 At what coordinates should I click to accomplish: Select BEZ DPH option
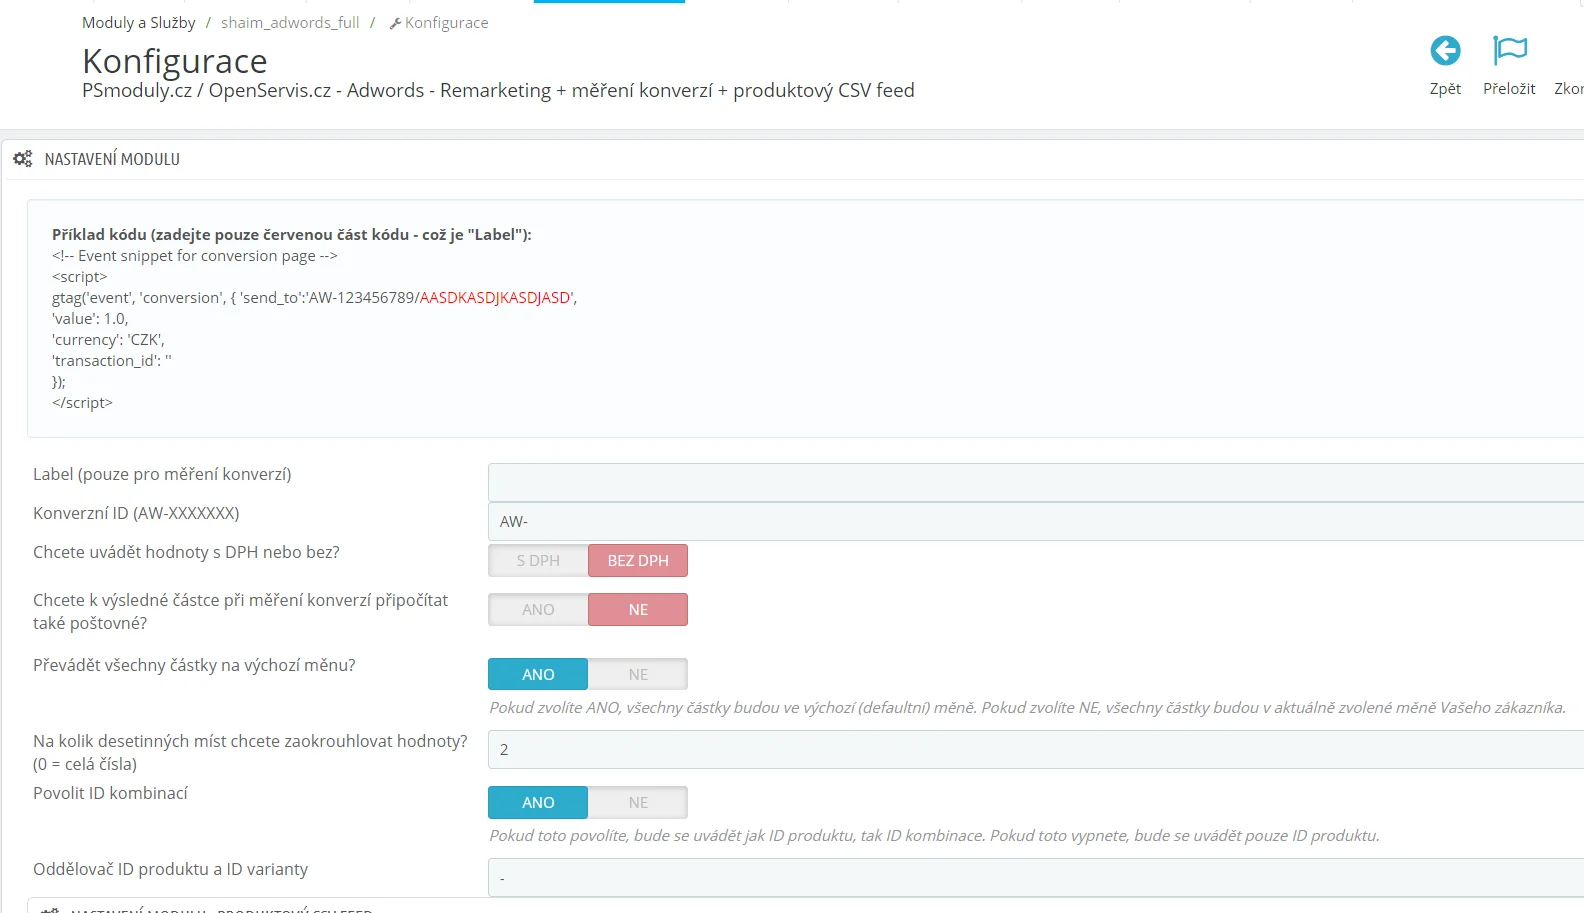(638, 561)
